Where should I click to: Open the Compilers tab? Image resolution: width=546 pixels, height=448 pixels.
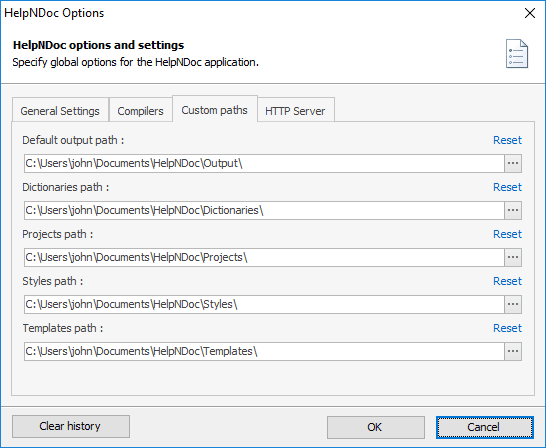(x=140, y=111)
